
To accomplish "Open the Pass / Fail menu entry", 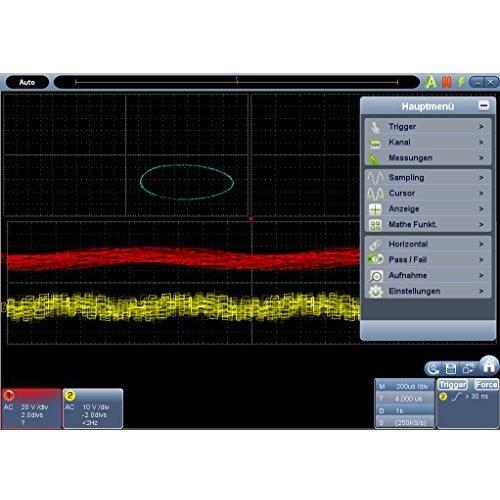I will tap(428, 260).
